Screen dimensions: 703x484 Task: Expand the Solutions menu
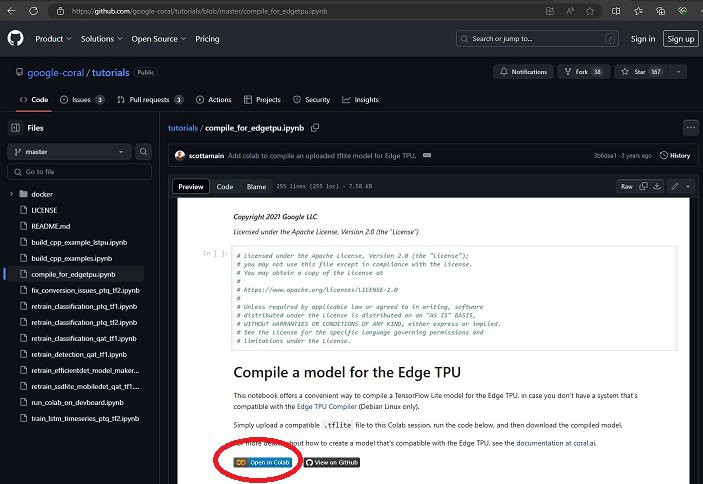(x=101, y=39)
